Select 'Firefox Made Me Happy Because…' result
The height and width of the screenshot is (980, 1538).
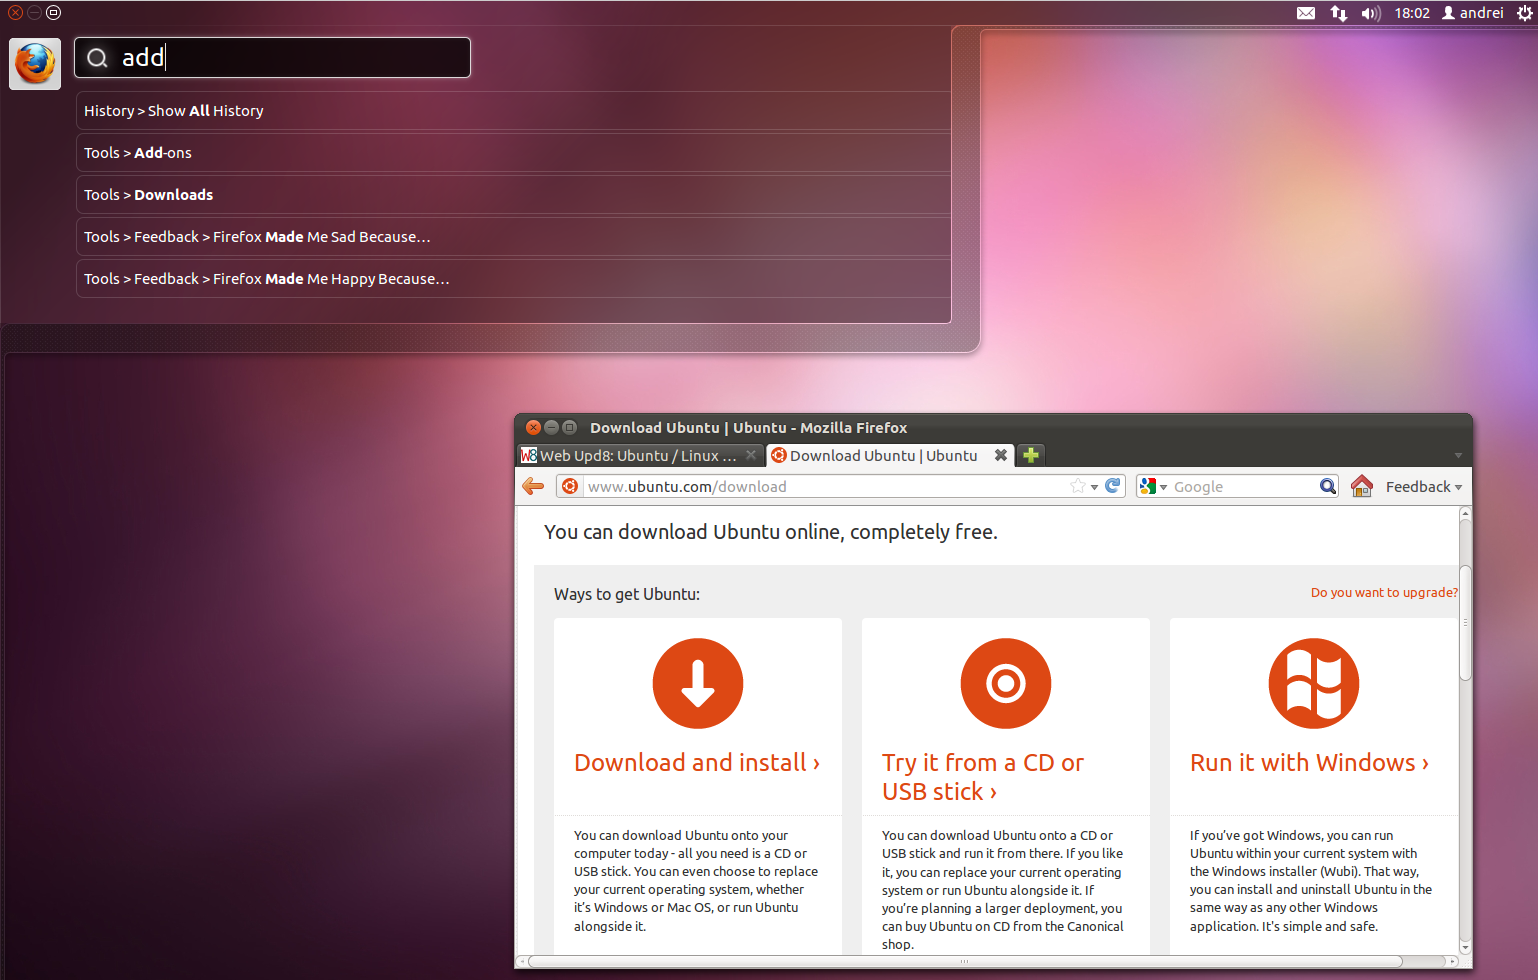[x=513, y=279]
